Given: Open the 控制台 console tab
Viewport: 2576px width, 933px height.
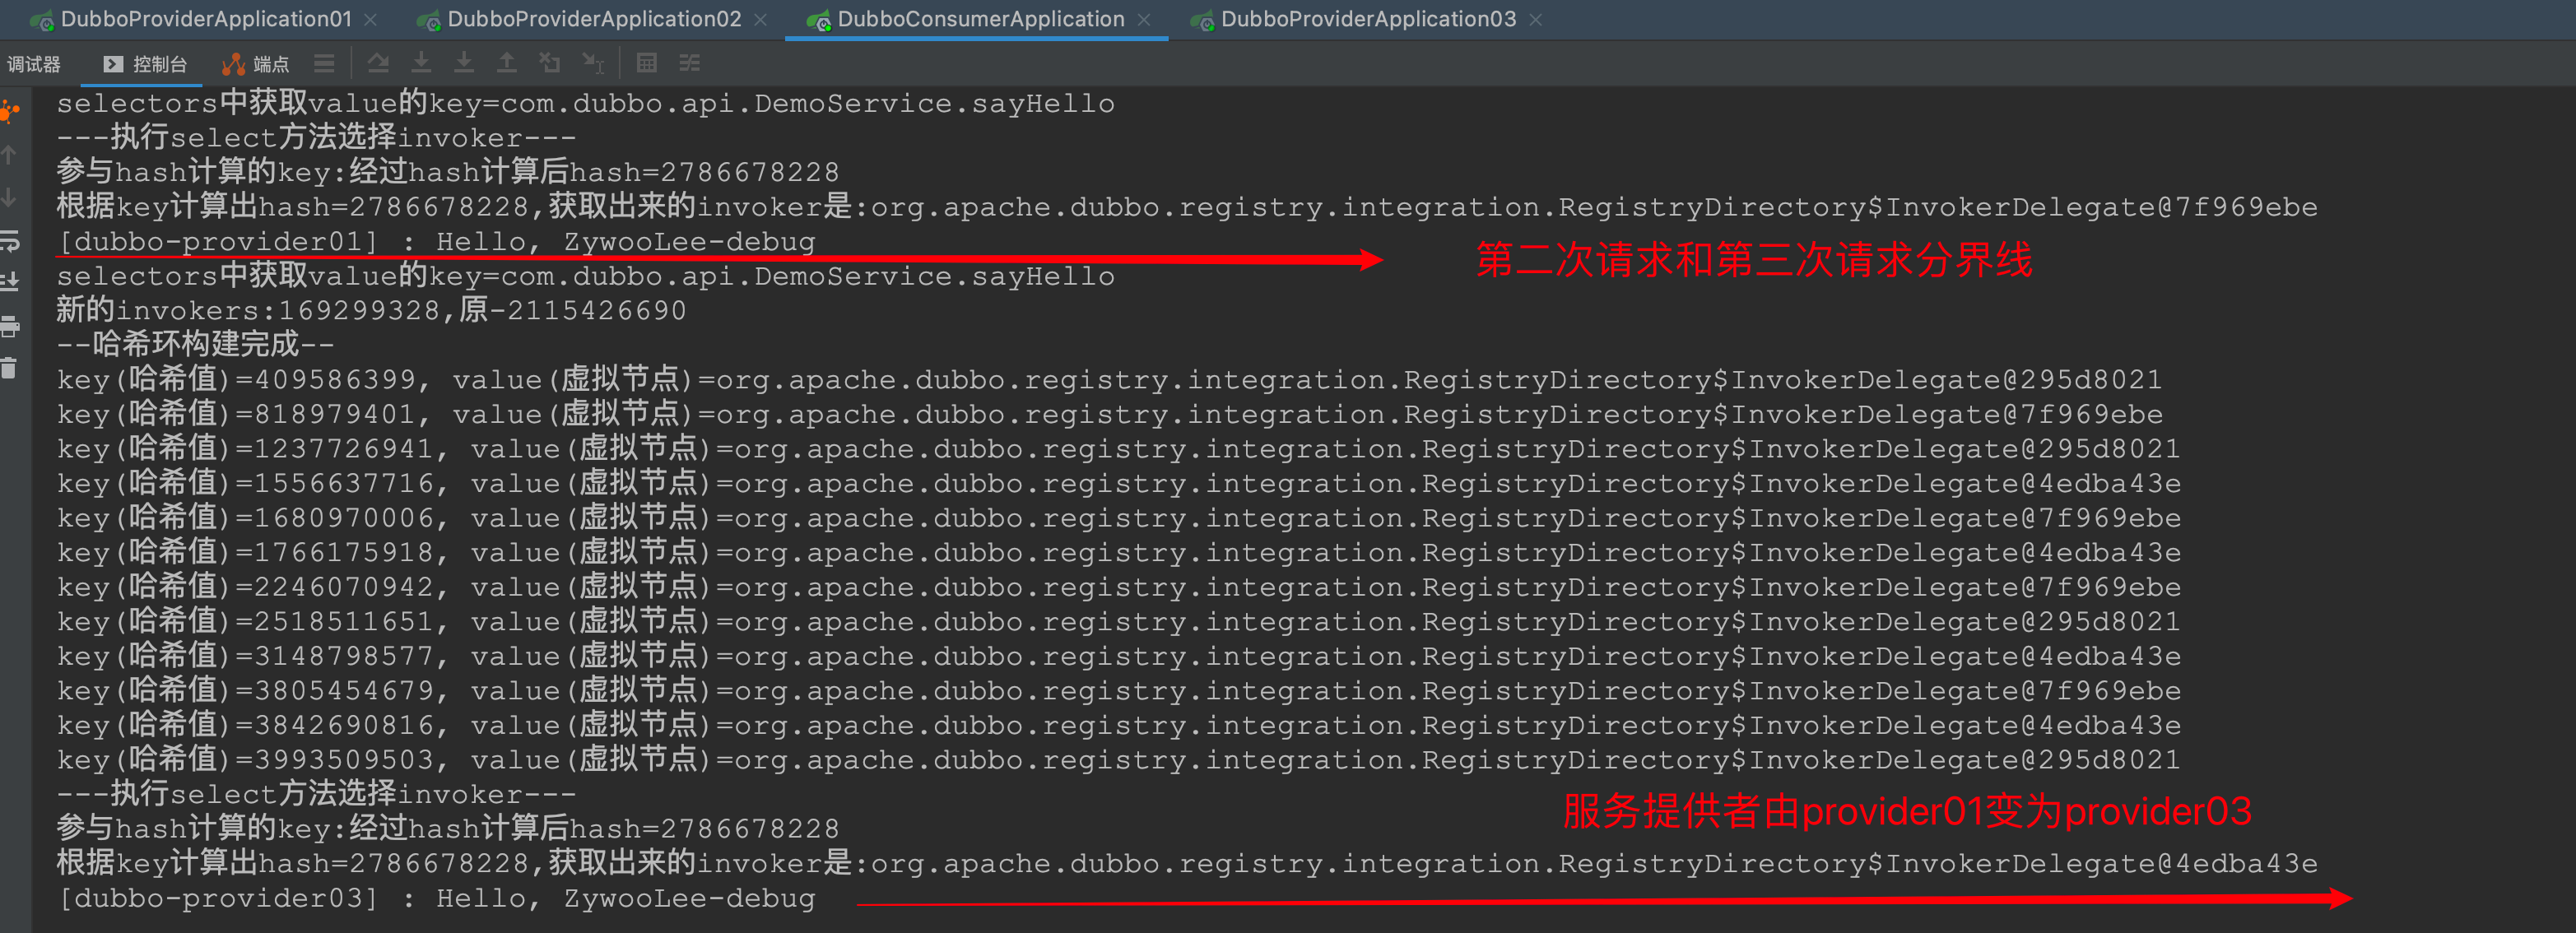Looking at the screenshot, I should pos(146,64).
